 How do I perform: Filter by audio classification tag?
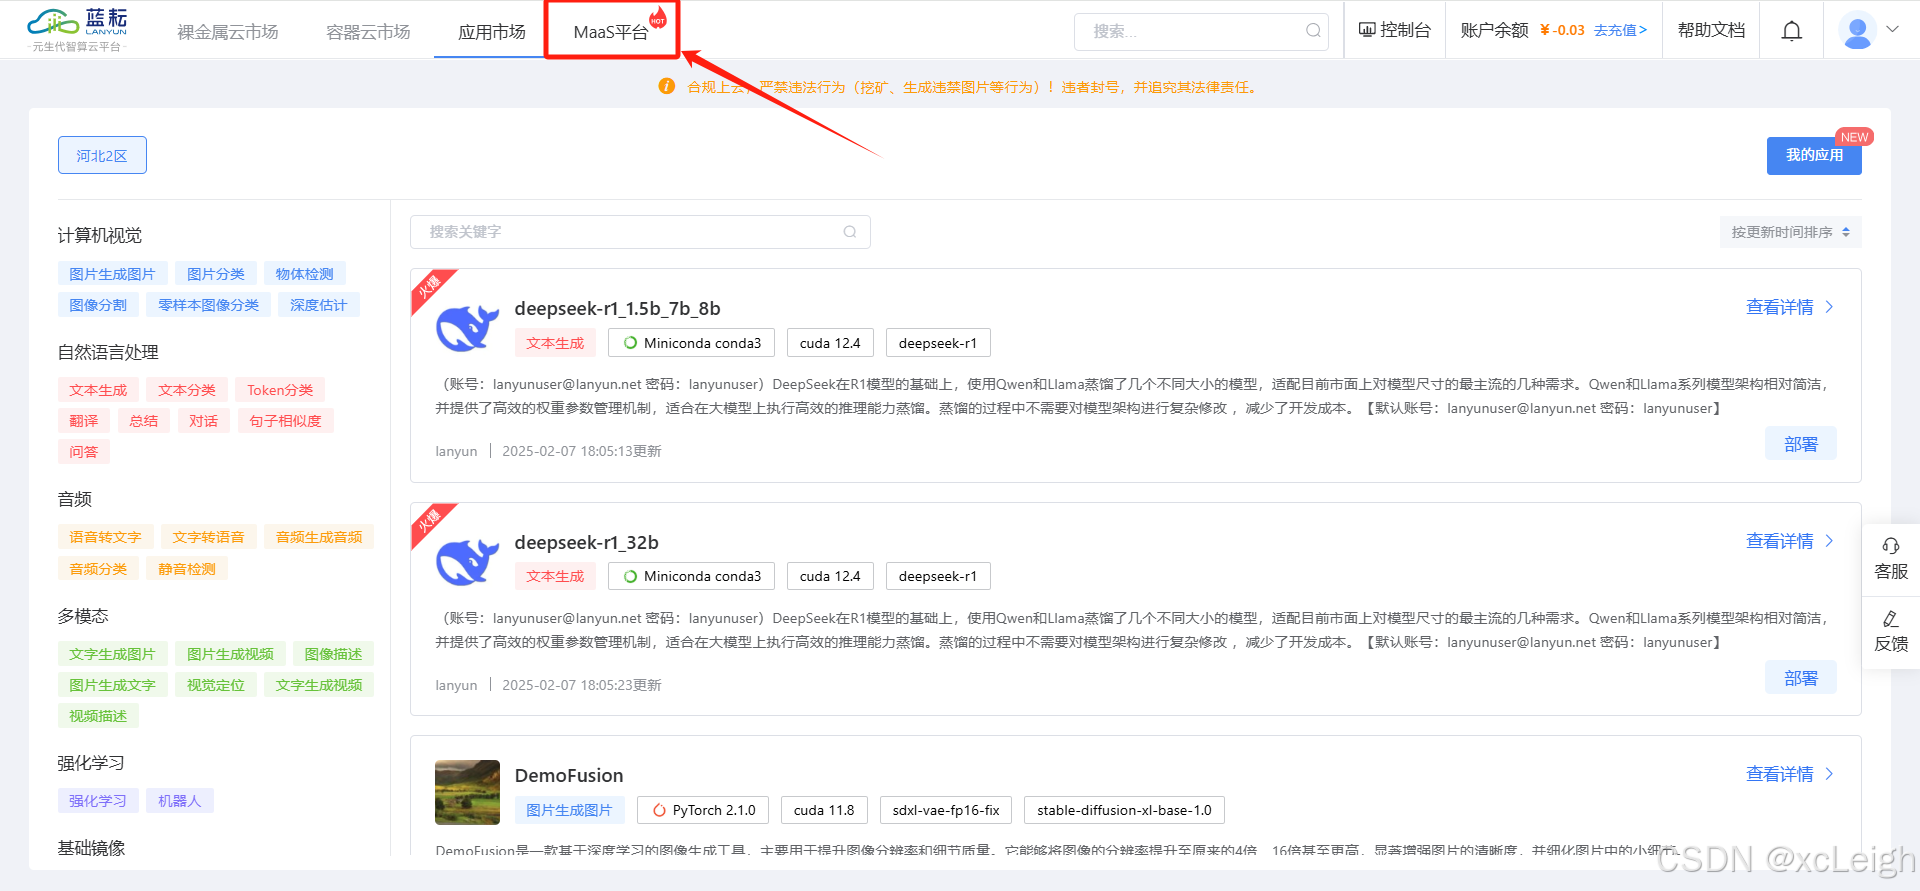(x=98, y=569)
